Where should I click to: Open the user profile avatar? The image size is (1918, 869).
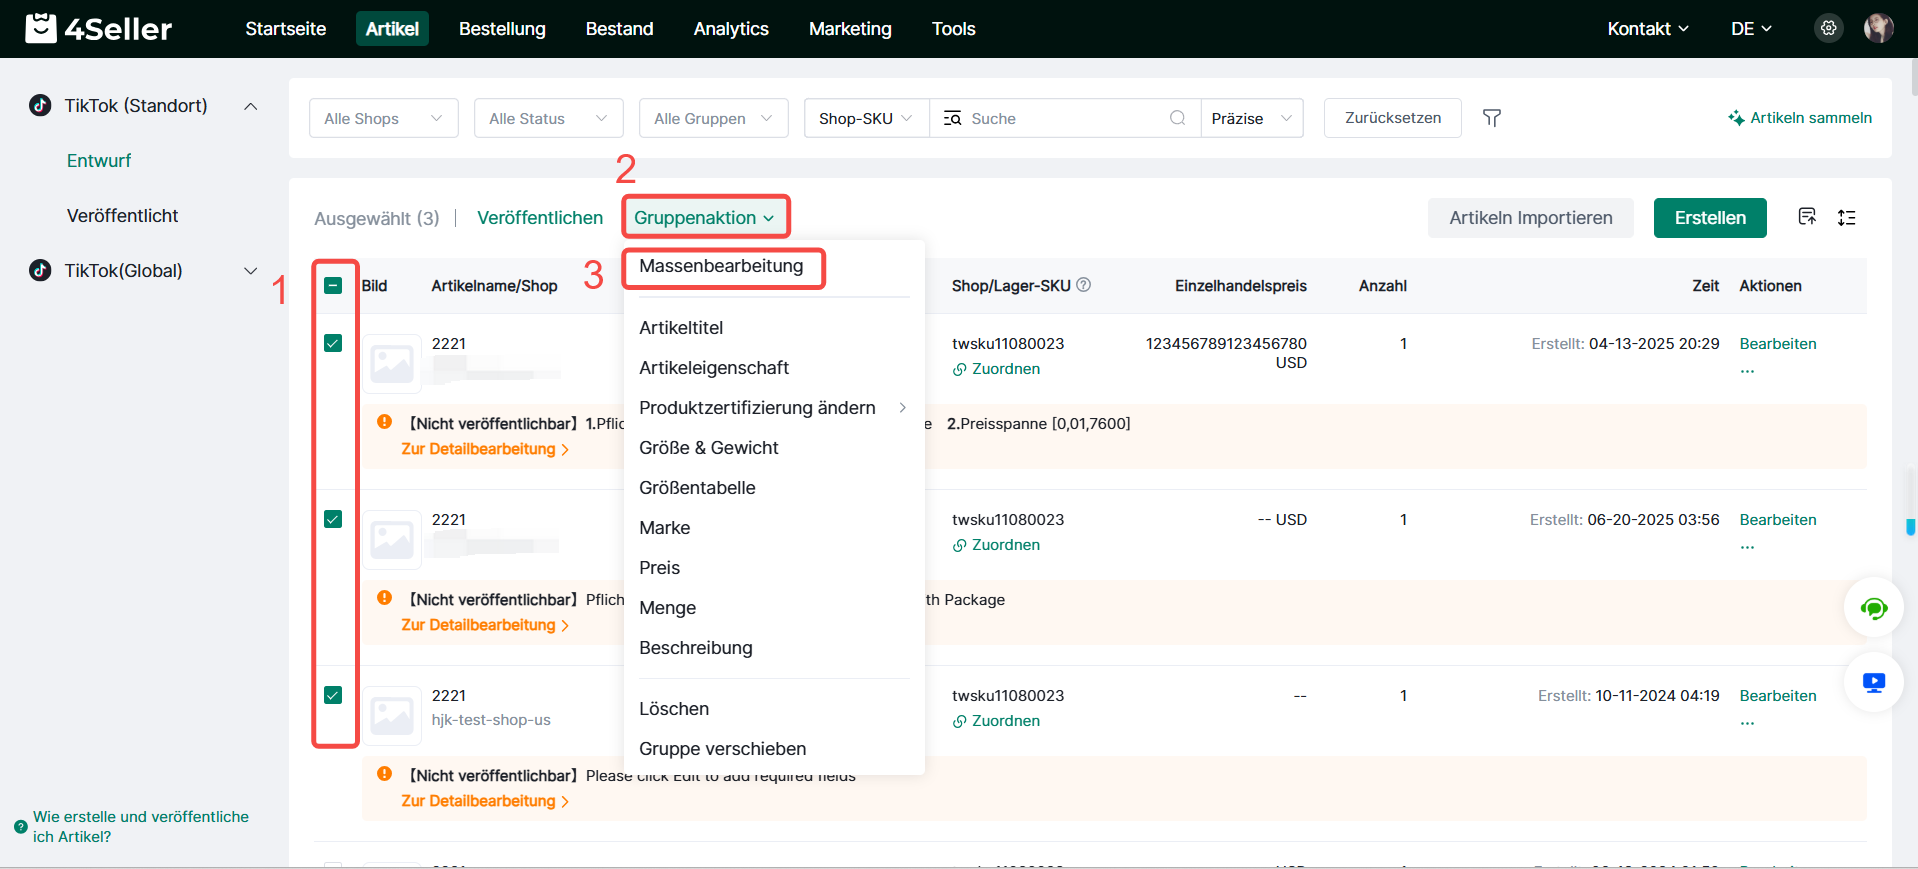click(1878, 28)
